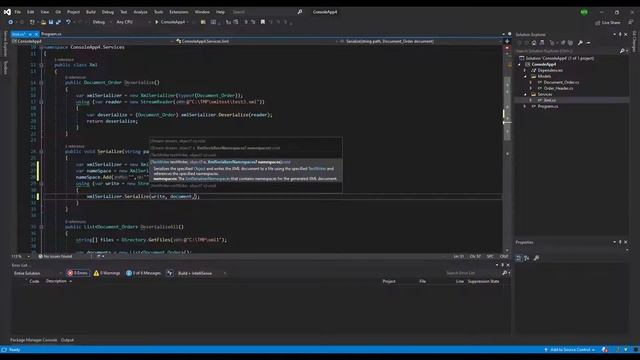Click the Save toolbar icon
The image size is (640, 360).
click(x=51, y=22)
